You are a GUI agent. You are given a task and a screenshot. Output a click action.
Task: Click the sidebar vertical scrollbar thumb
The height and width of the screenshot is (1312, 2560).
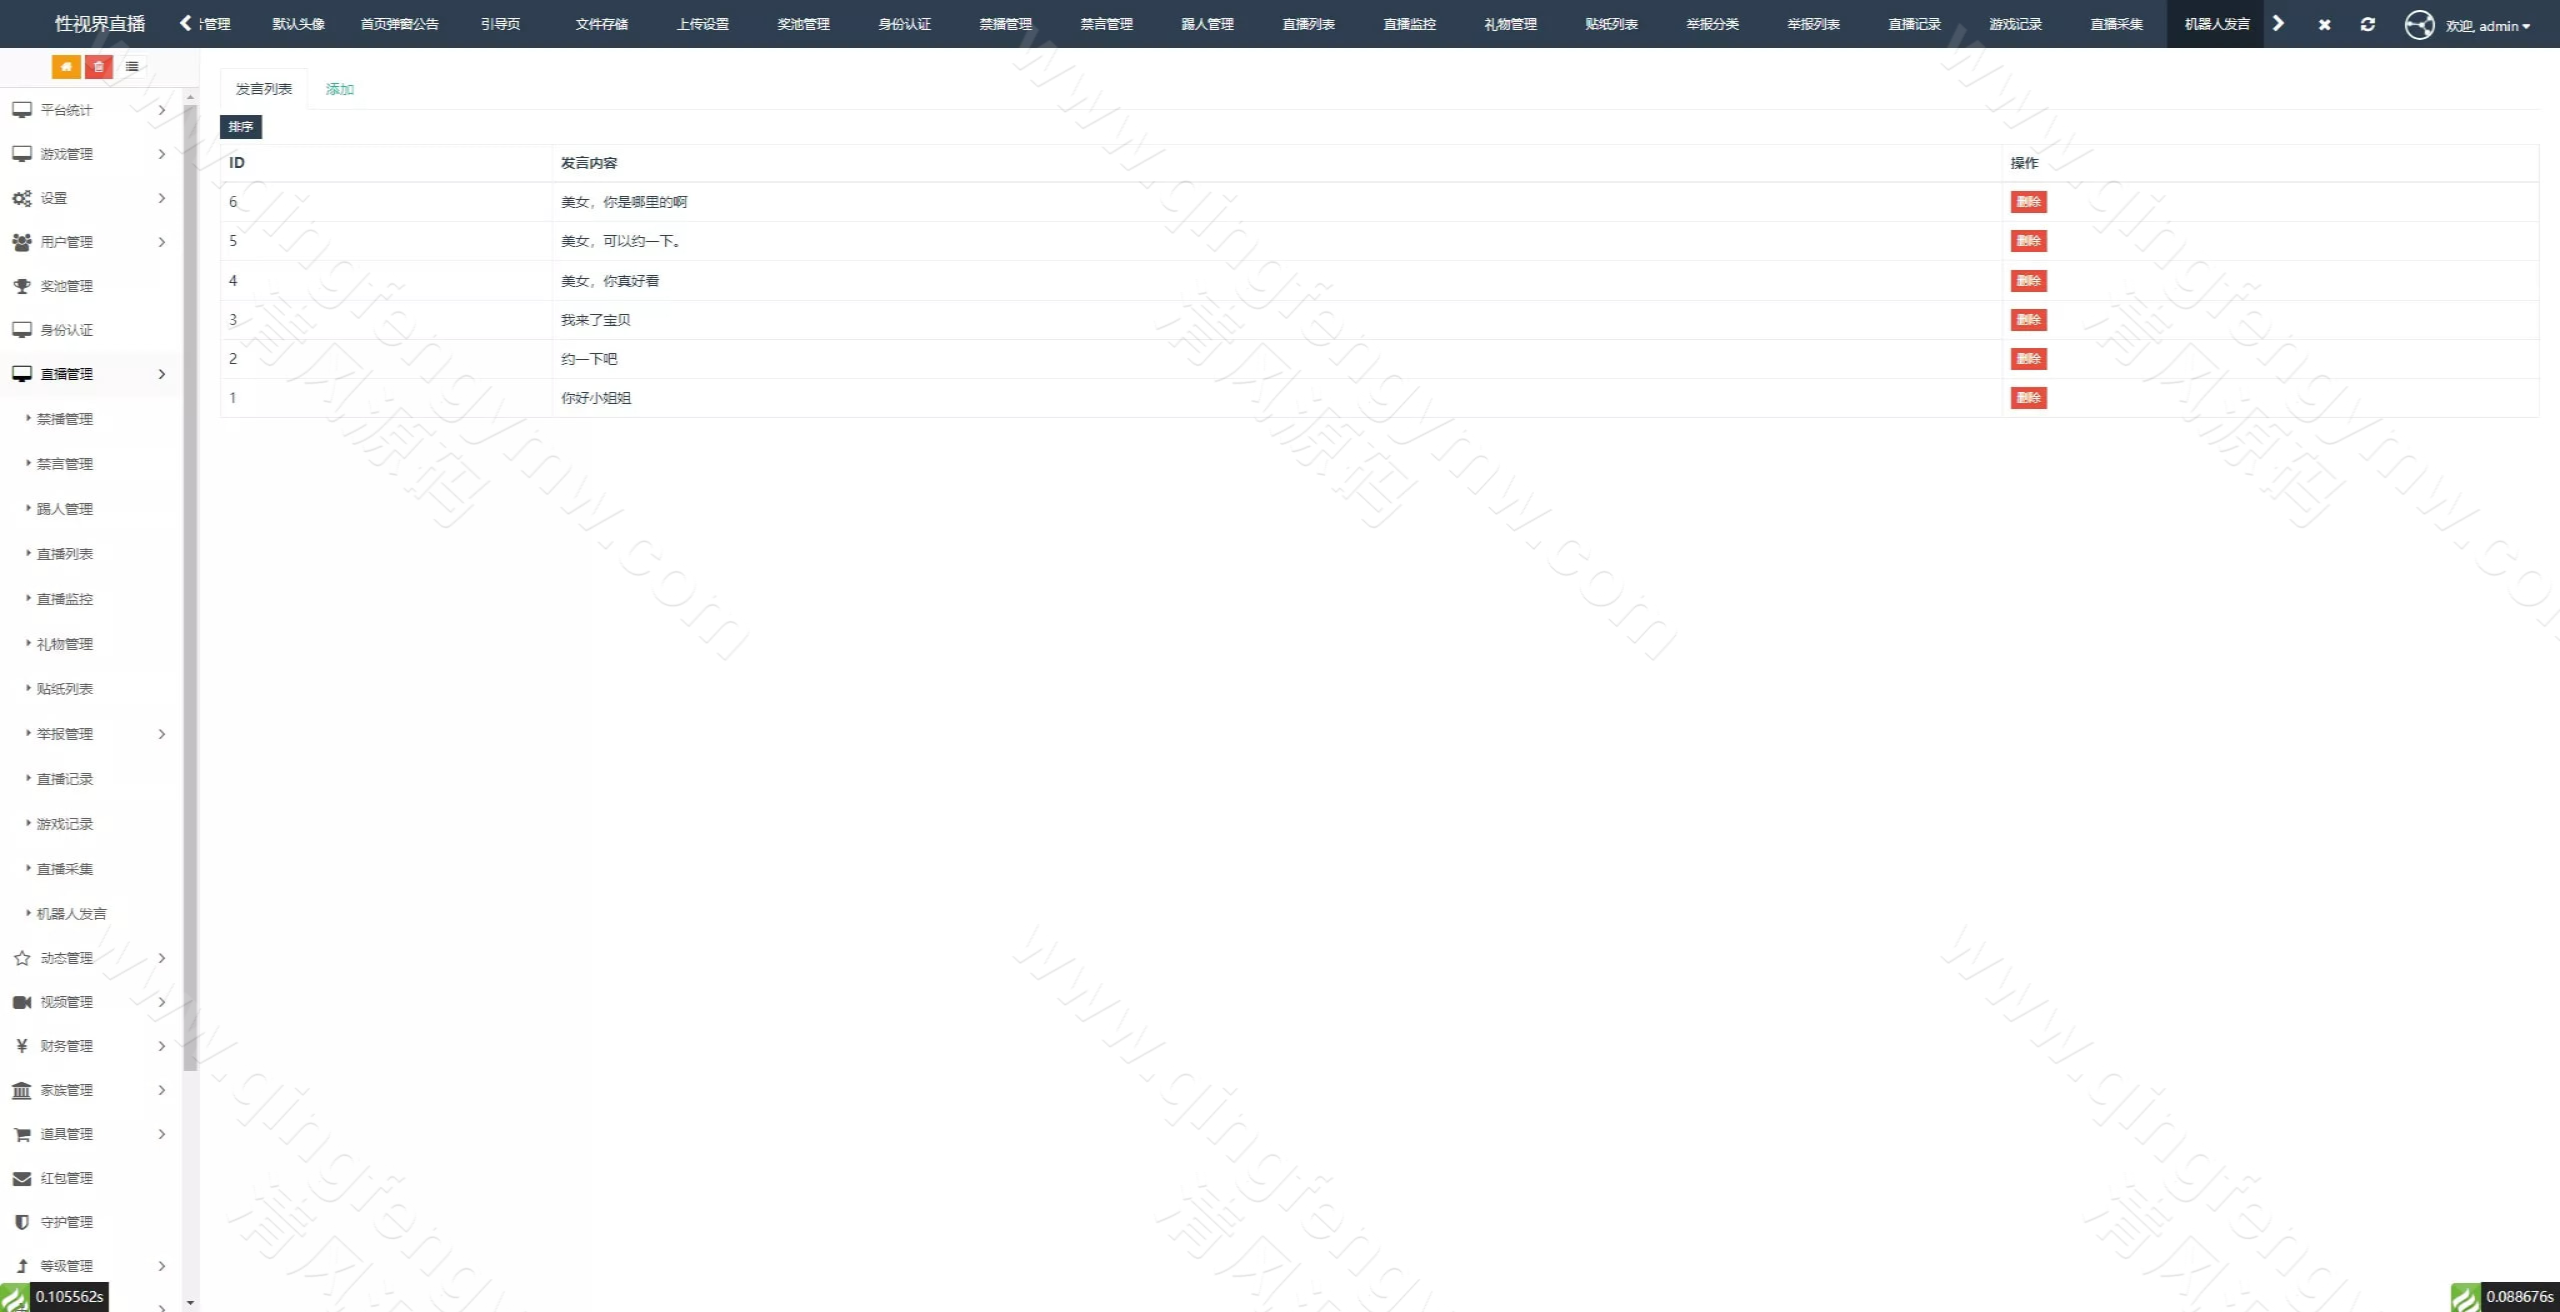pyautogui.click(x=190, y=586)
